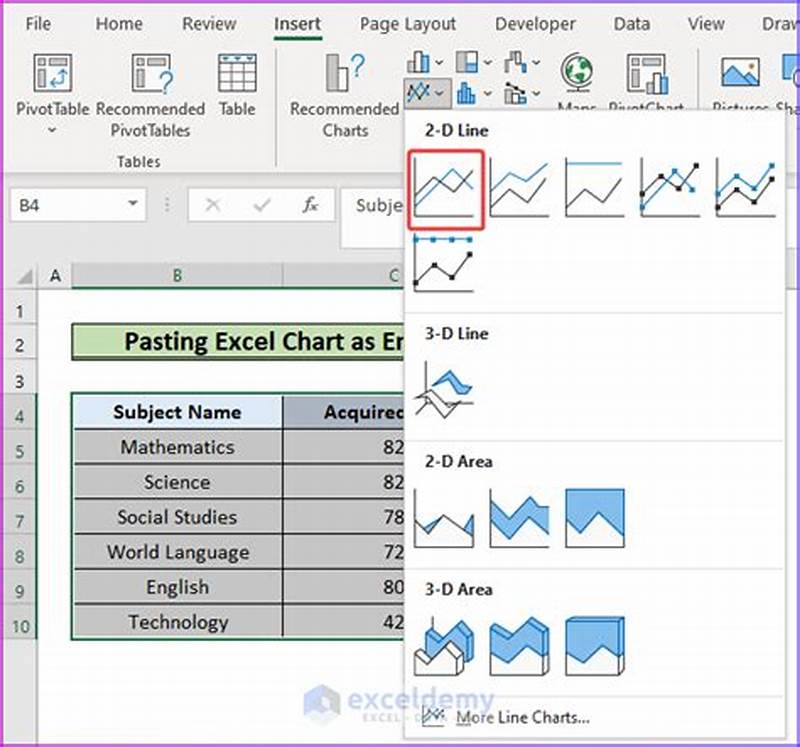
Task: Open the Data ribbon tab
Action: 632,23
